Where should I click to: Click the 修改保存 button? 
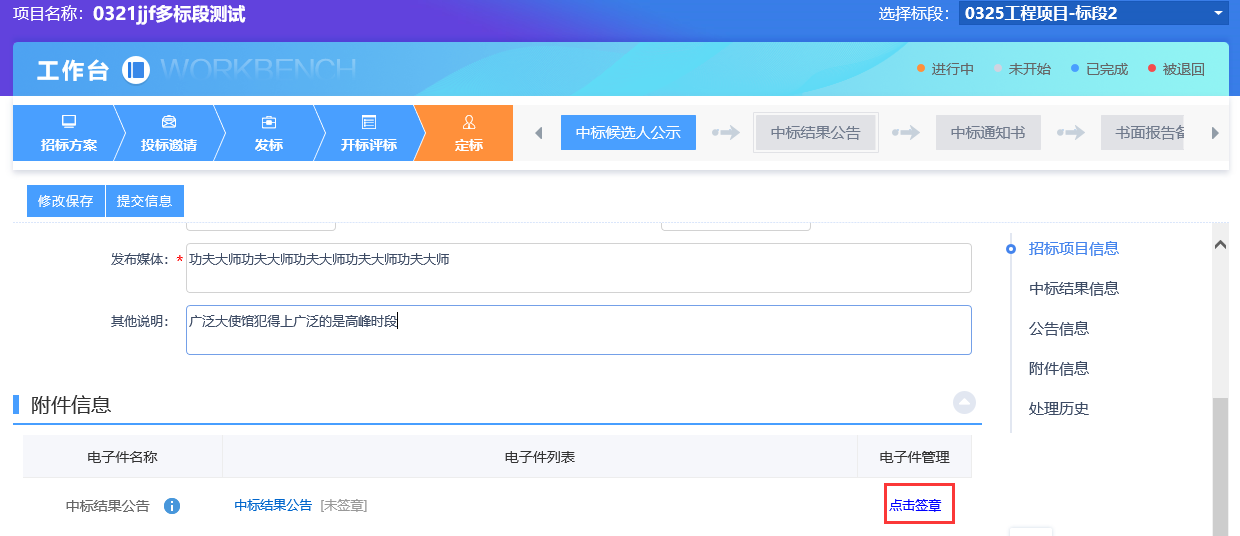(65, 201)
